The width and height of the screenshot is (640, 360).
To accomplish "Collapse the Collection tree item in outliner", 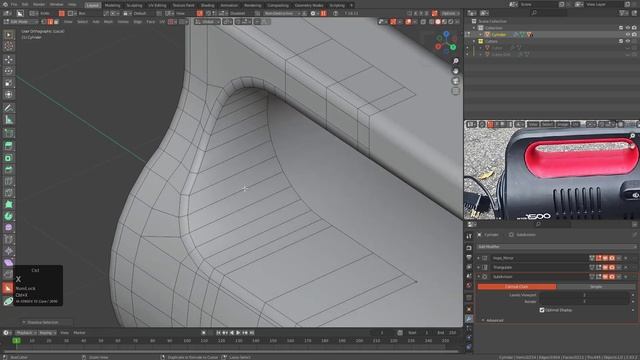I will [474, 28].
